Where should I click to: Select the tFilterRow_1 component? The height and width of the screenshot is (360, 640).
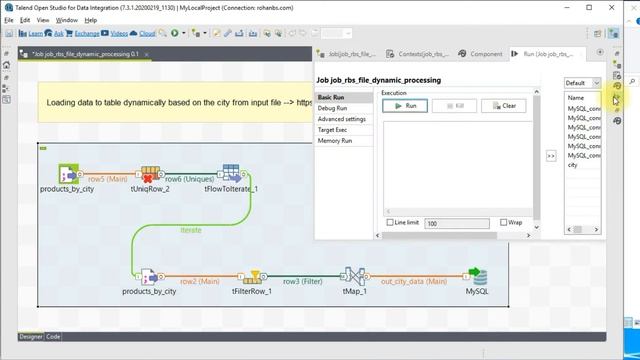pos(252,277)
